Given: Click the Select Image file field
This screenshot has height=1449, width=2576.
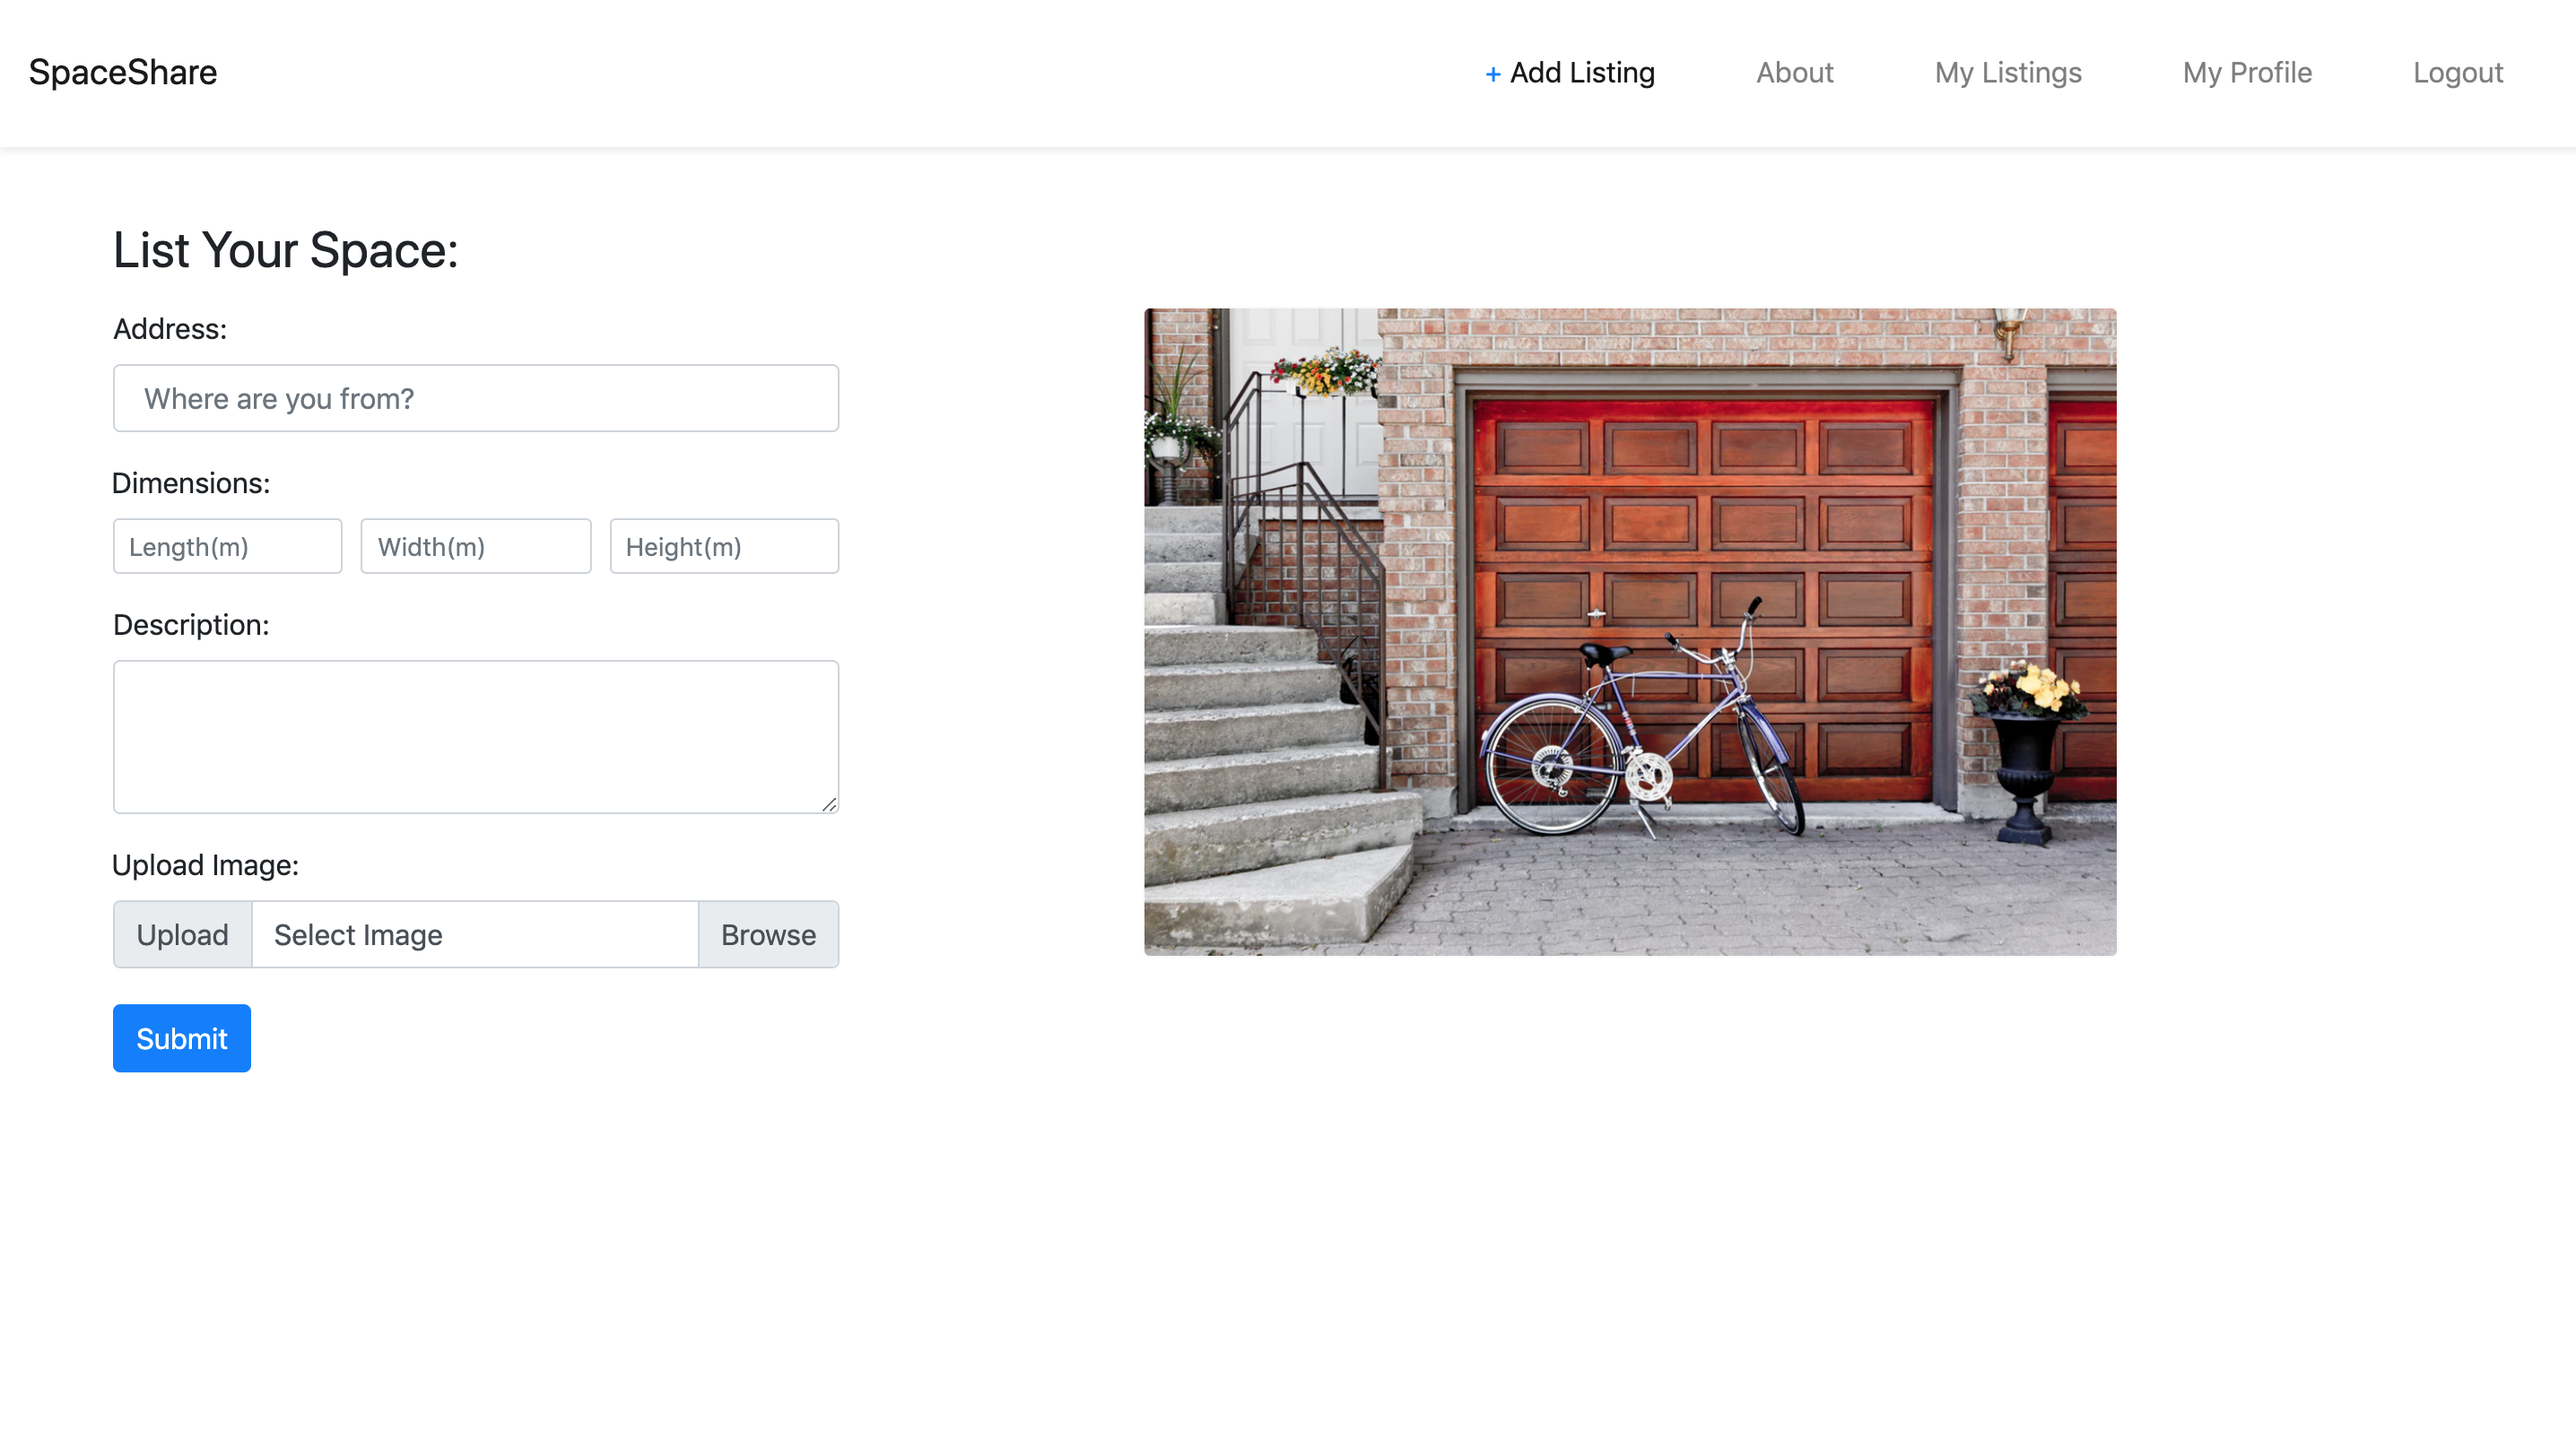Looking at the screenshot, I should [x=475, y=934].
